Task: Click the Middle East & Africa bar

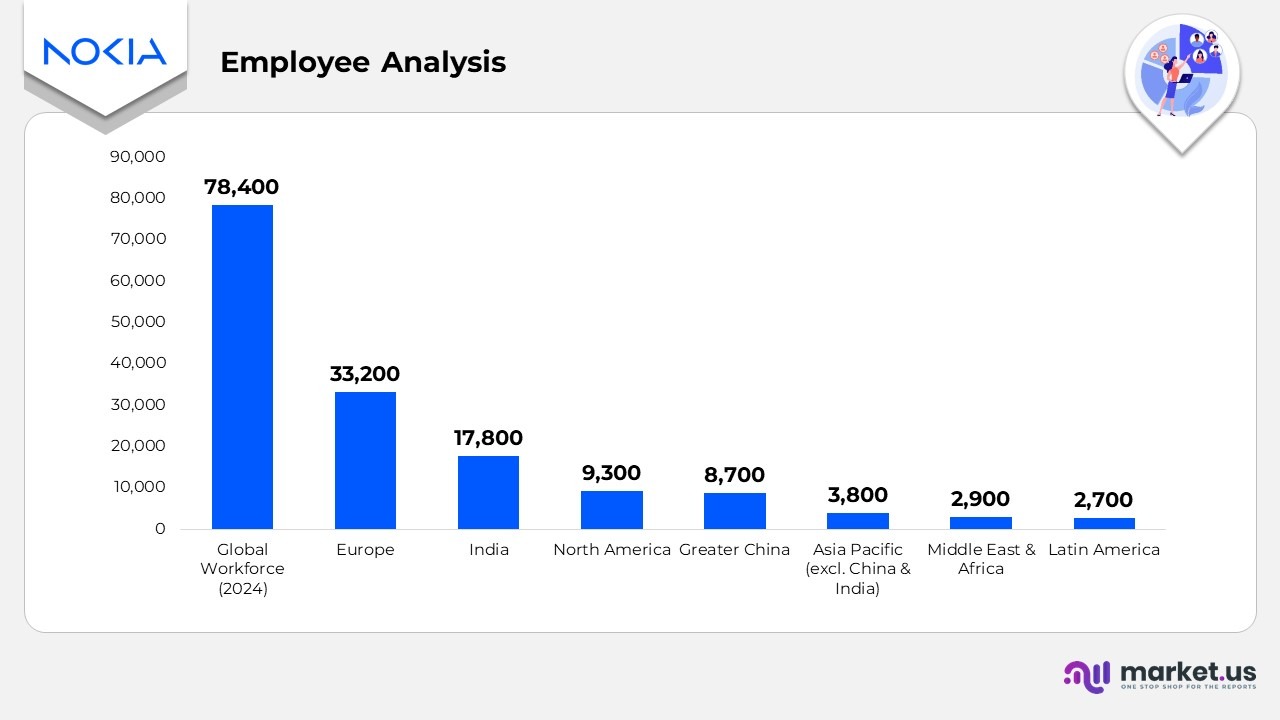Action: [x=981, y=521]
